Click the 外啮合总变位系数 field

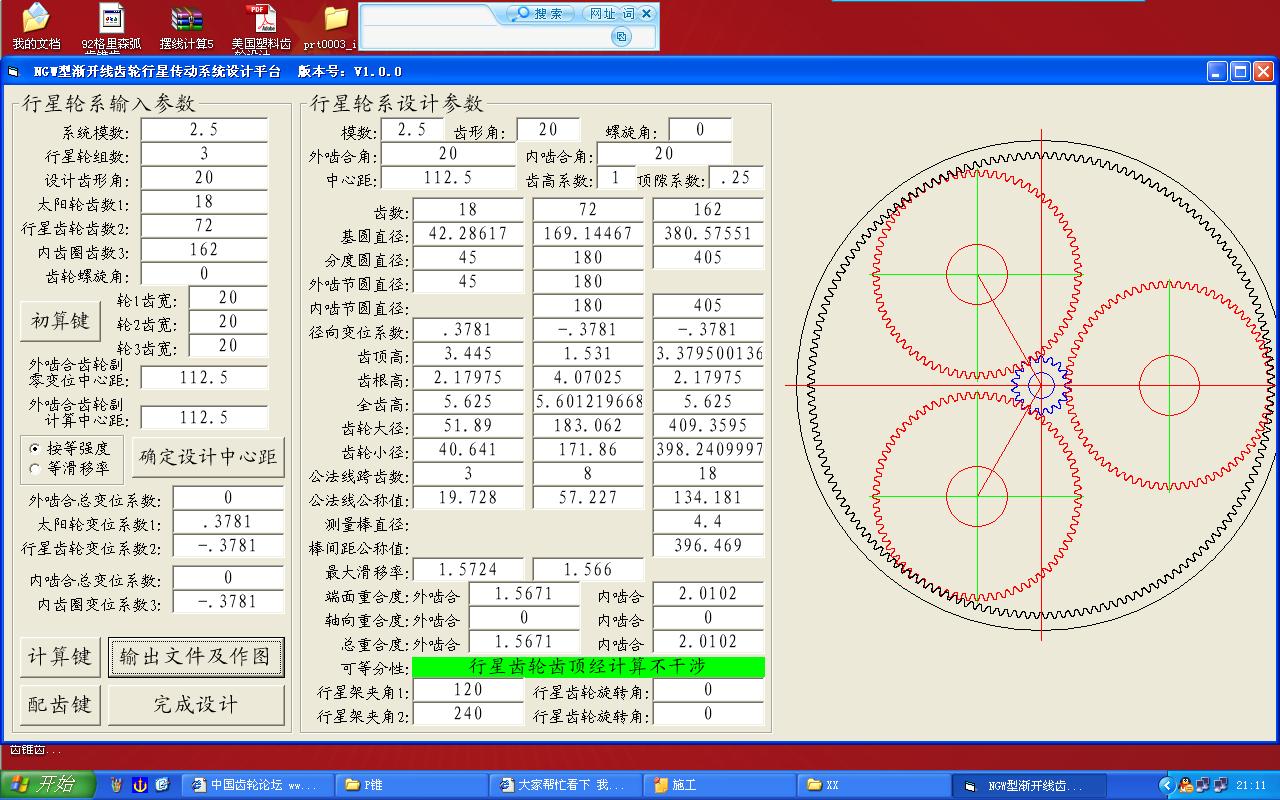pos(228,498)
